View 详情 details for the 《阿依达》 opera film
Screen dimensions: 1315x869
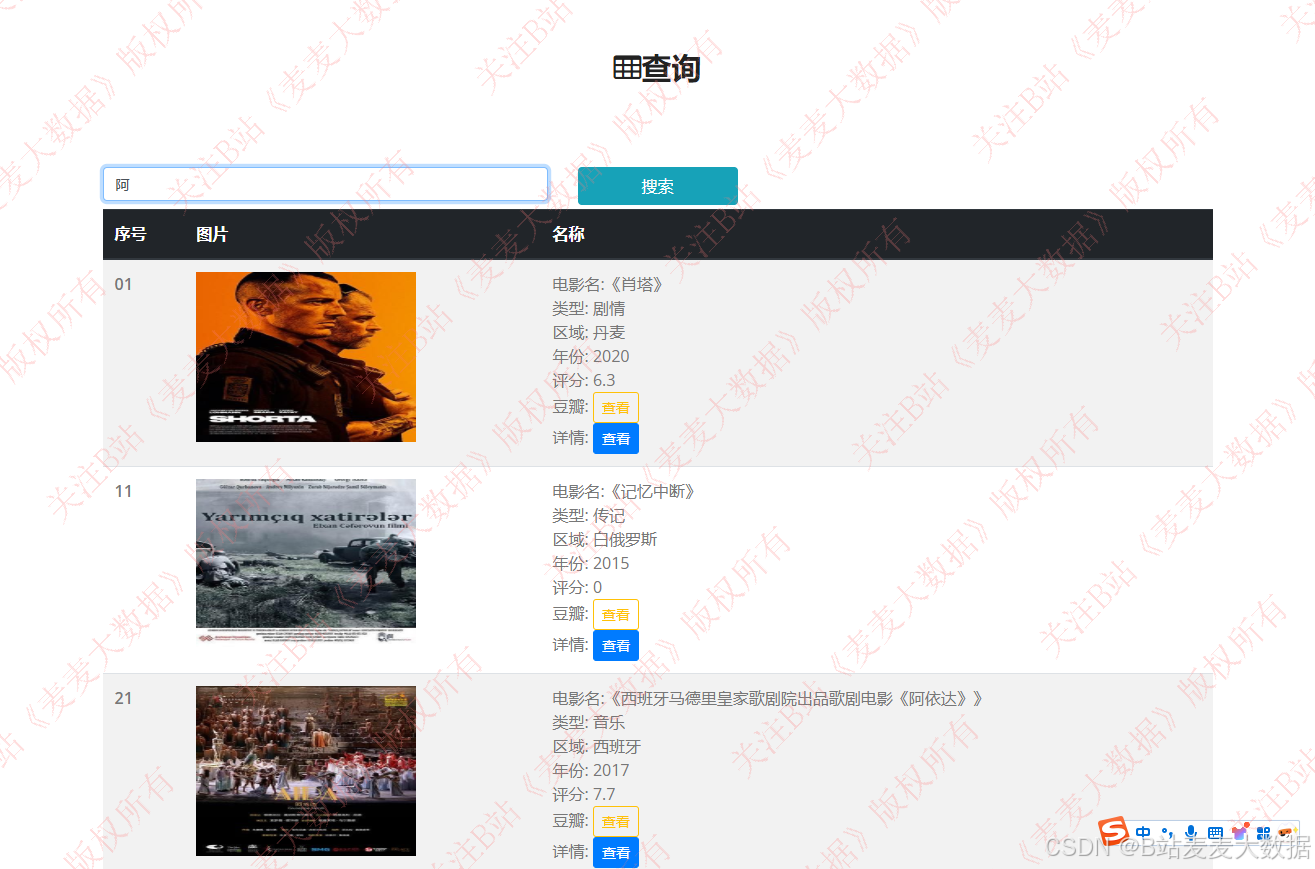(615, 852)
